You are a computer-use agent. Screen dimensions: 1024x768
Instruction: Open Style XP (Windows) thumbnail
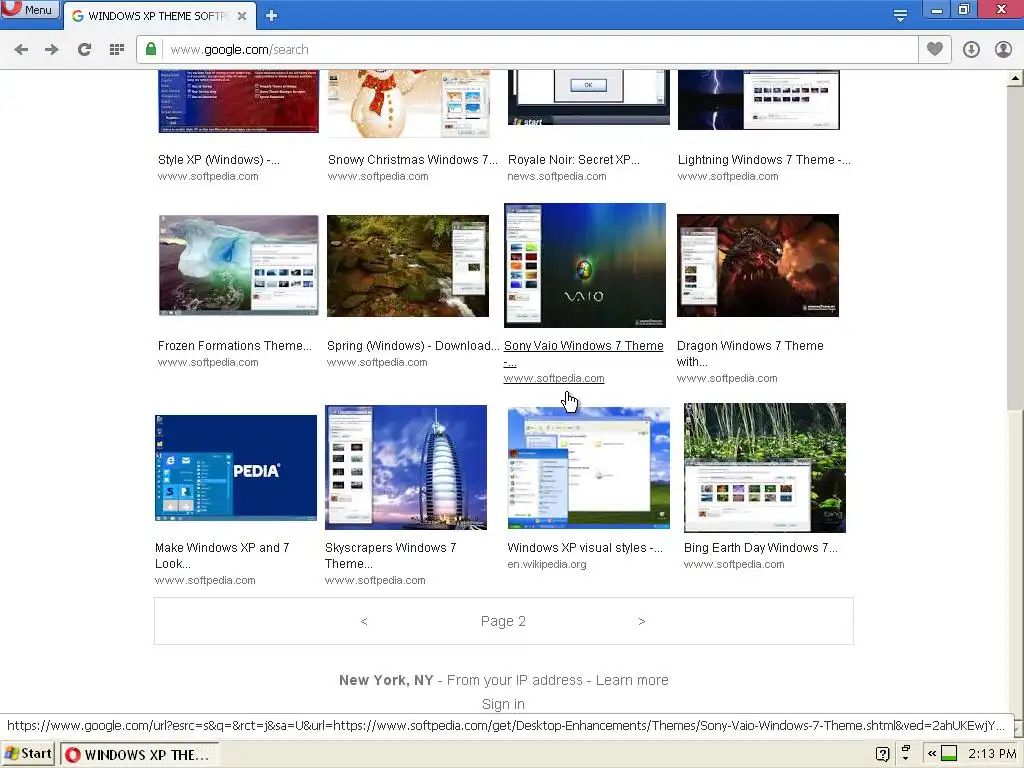pos(238,101)
